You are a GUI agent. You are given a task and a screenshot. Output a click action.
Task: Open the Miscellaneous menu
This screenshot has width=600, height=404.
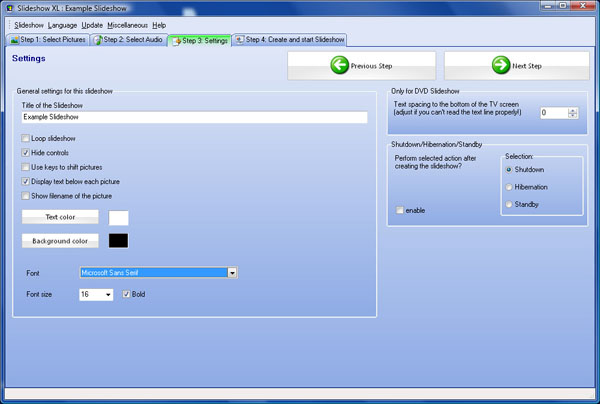tap(128, 24)
